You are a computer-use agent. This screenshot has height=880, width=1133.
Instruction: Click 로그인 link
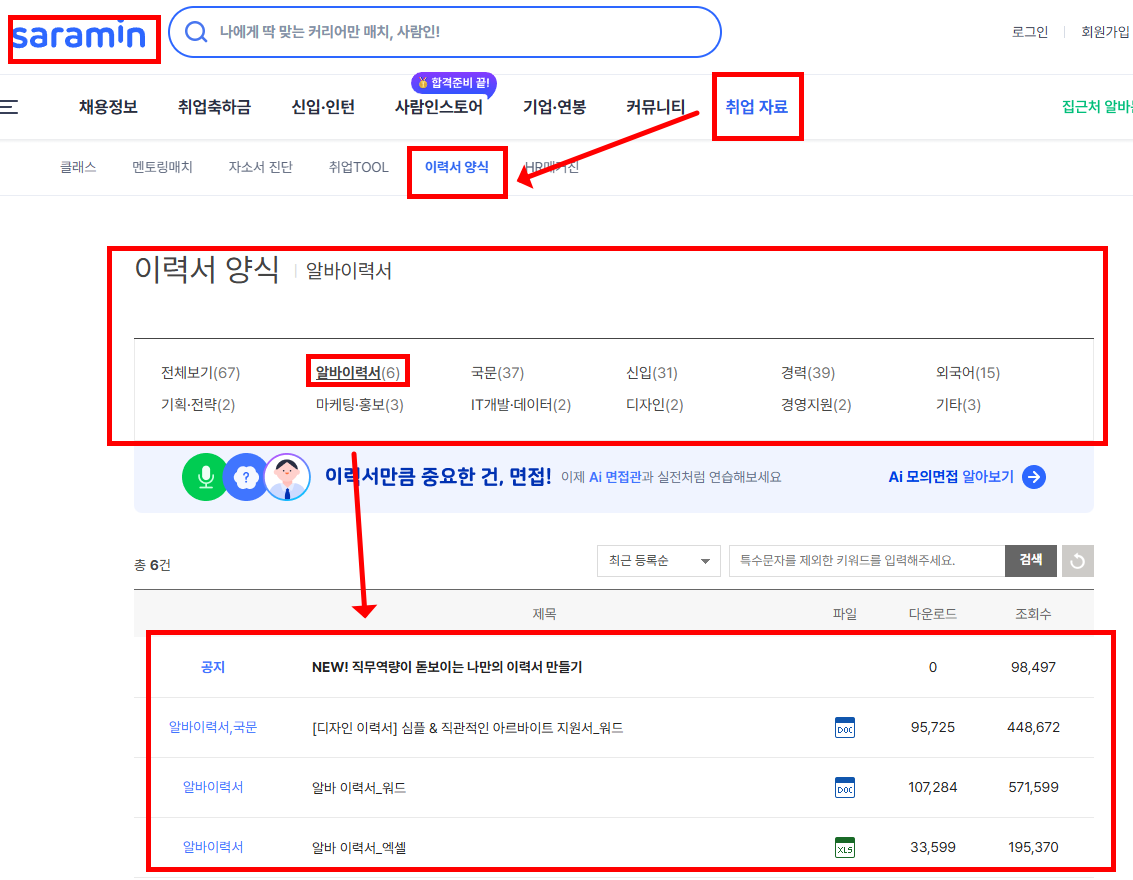(x=1030, y=32)
